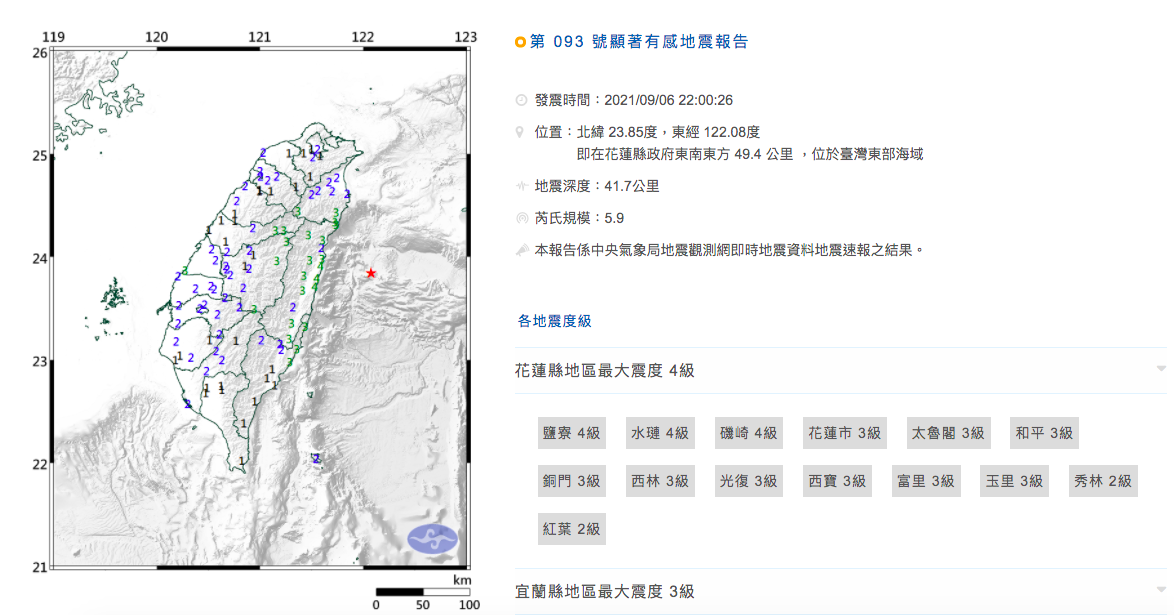Screen dimensions: 1174x615
Task: Click the Central Weather Bureau logo on map
Action: [432, 539]
